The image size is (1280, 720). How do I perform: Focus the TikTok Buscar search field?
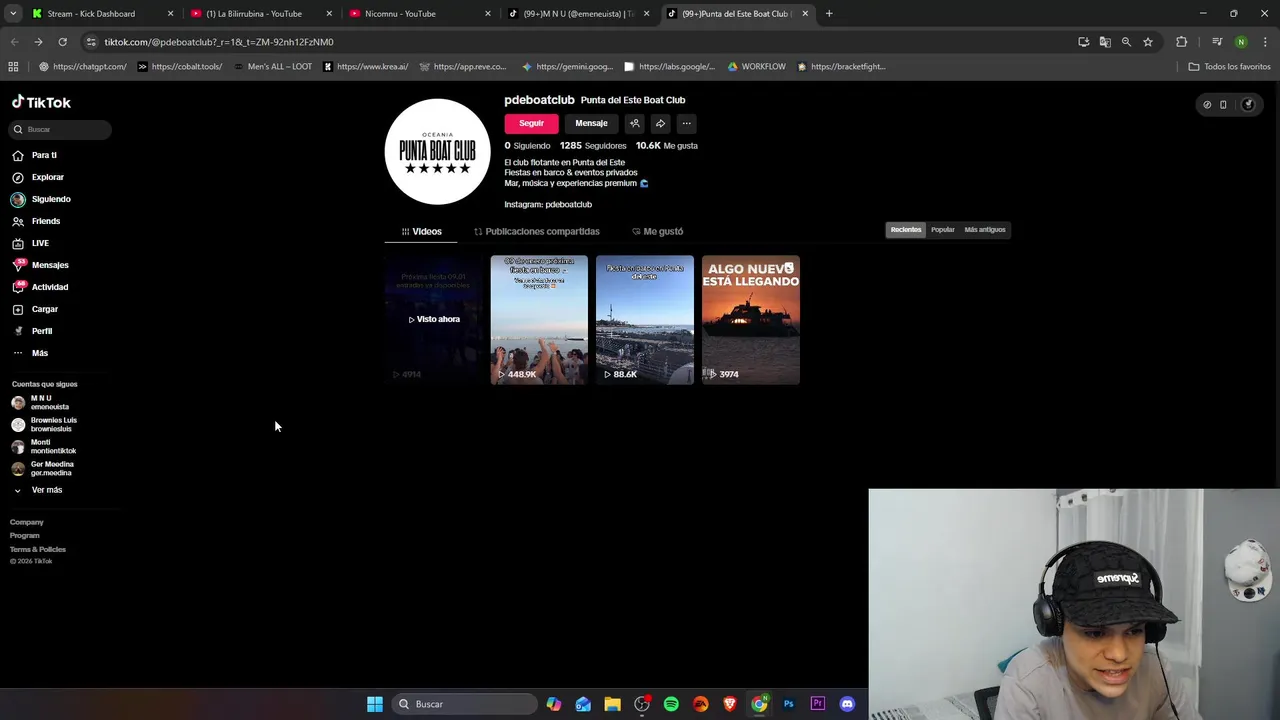click(x=61, y=129)
